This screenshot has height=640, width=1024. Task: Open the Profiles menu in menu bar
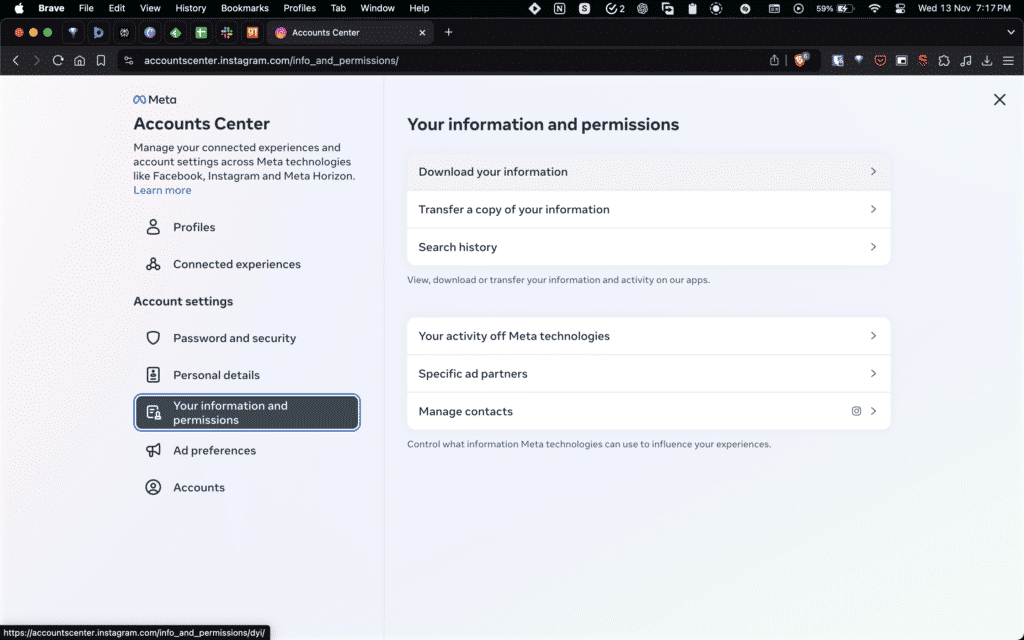pos(300,8)
